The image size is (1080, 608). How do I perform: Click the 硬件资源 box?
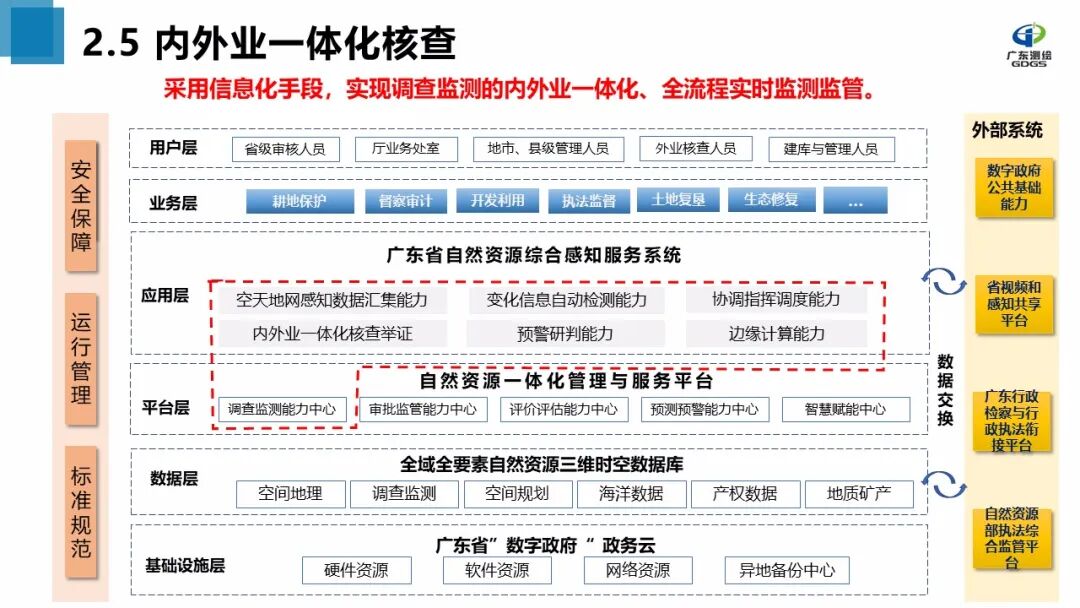[357, 570]
